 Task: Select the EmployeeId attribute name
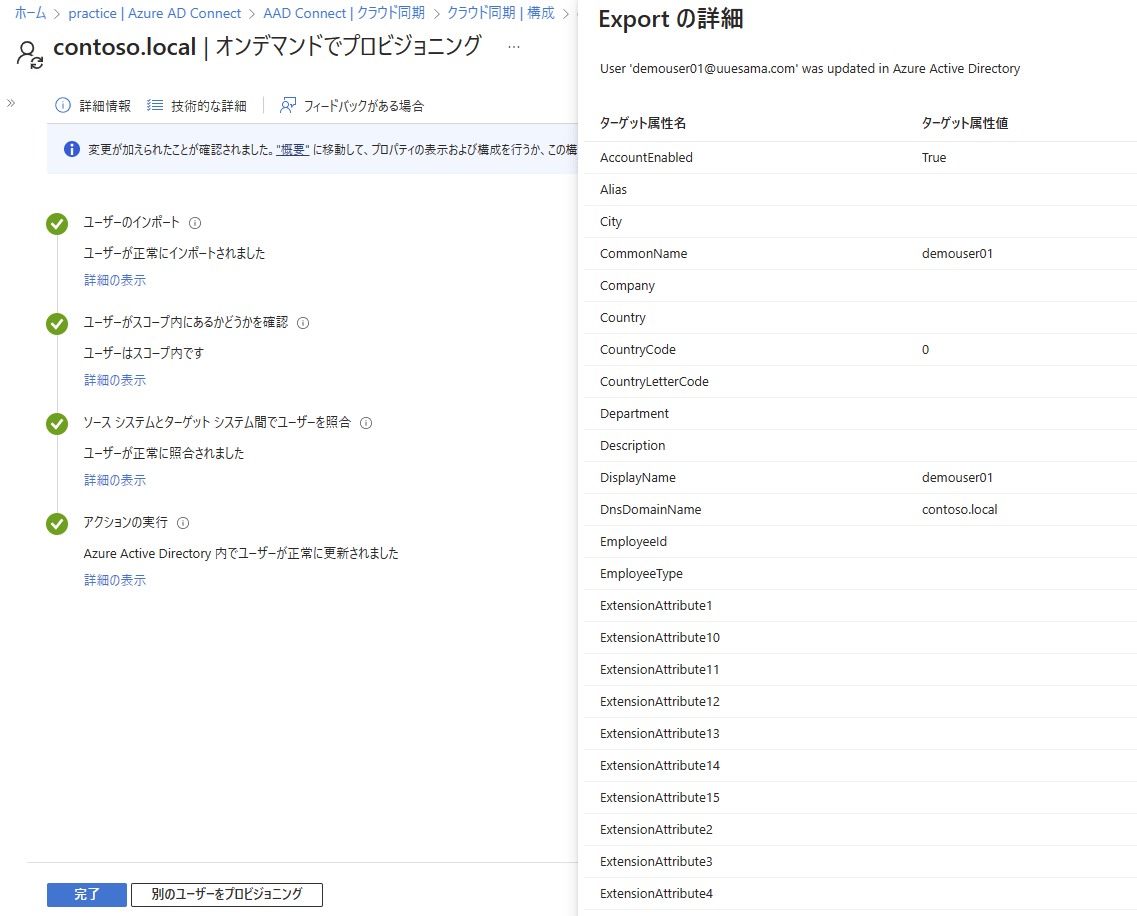point(633,541)
